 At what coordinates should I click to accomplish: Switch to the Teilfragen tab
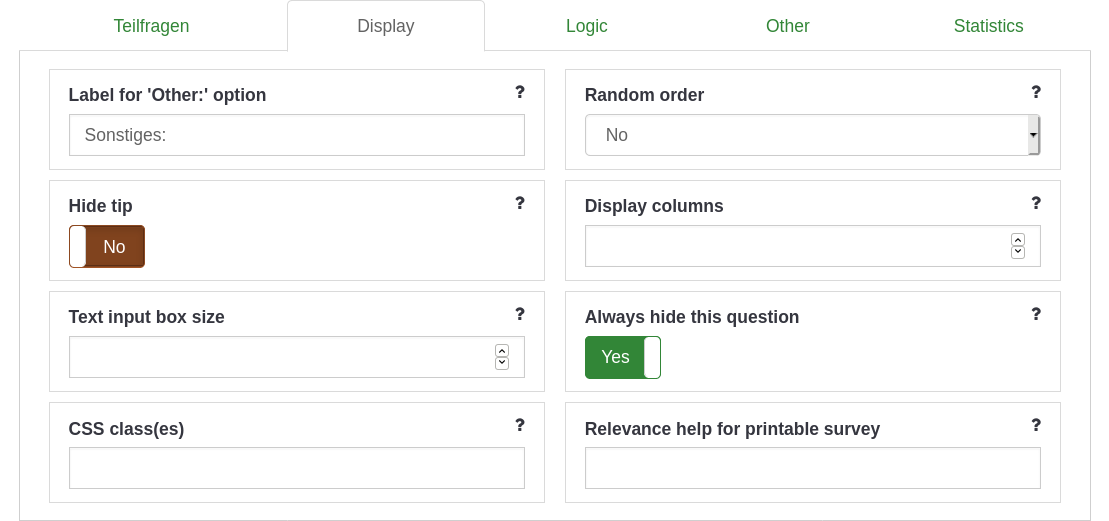point(151,26)
